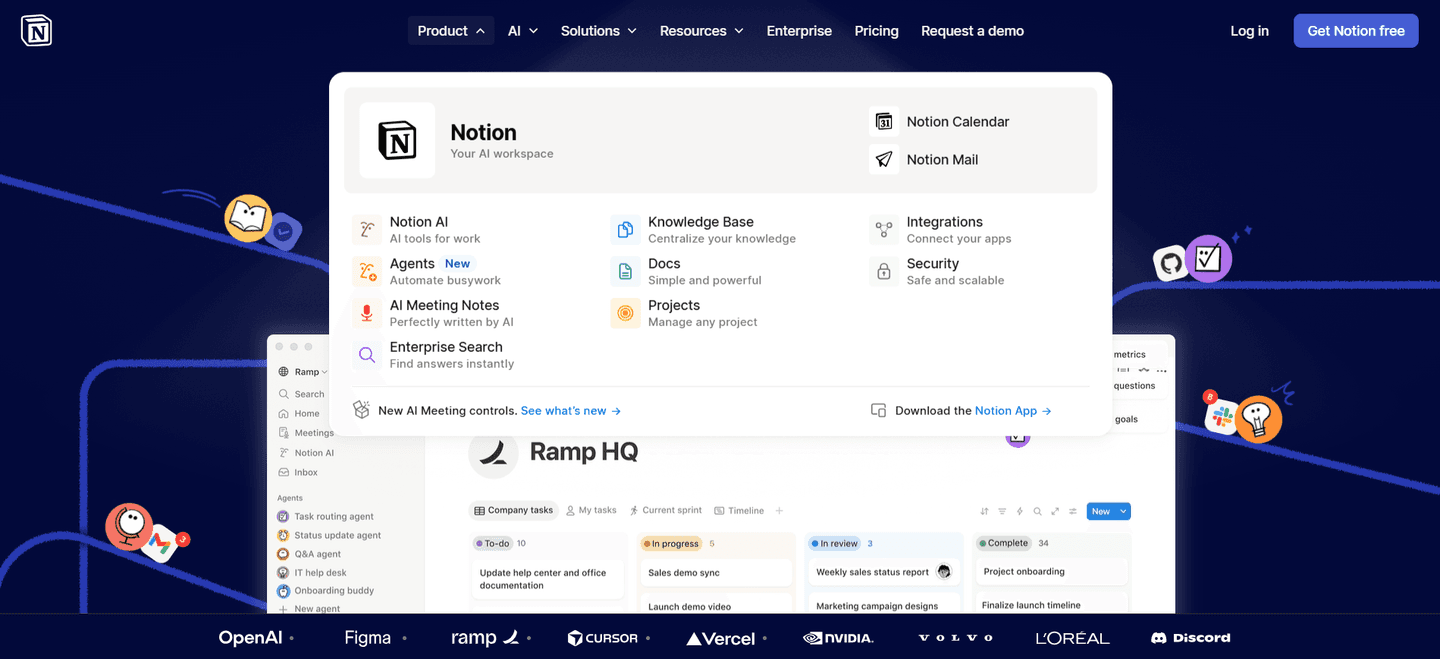Select the Notion AI icon
1440x659 pixels.
pos(367,230)
